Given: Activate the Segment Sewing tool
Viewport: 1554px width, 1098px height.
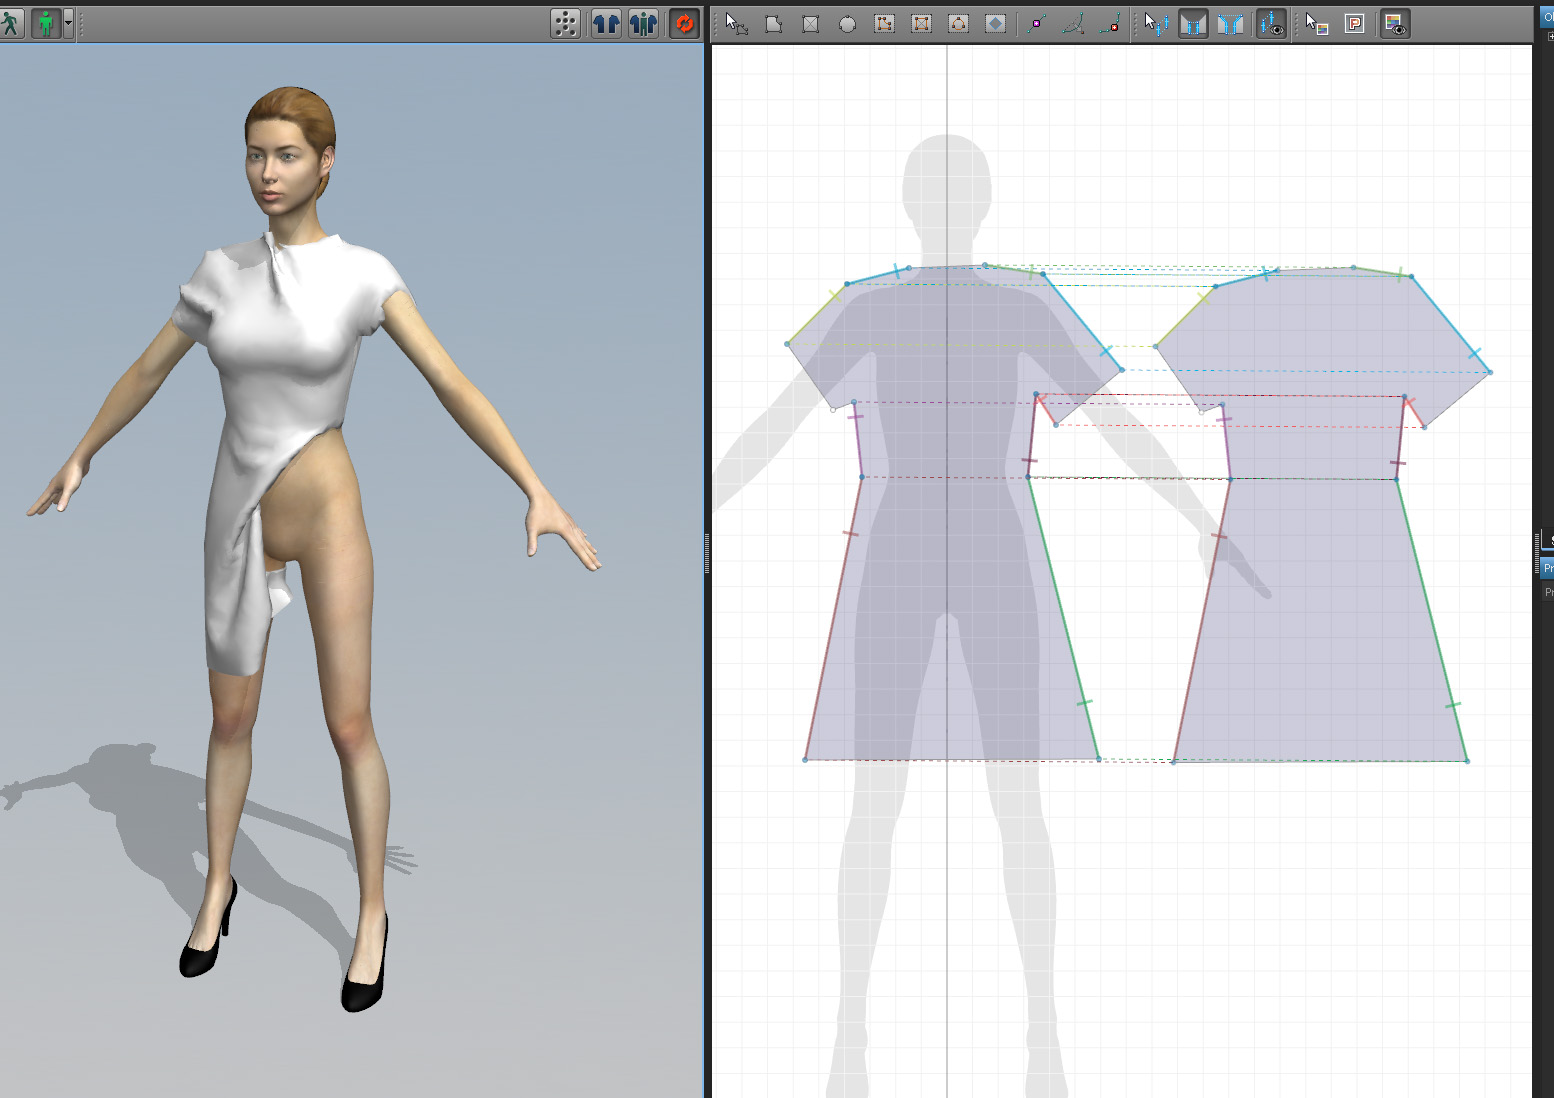Looking at the screenshot, I should point(1193,24).
